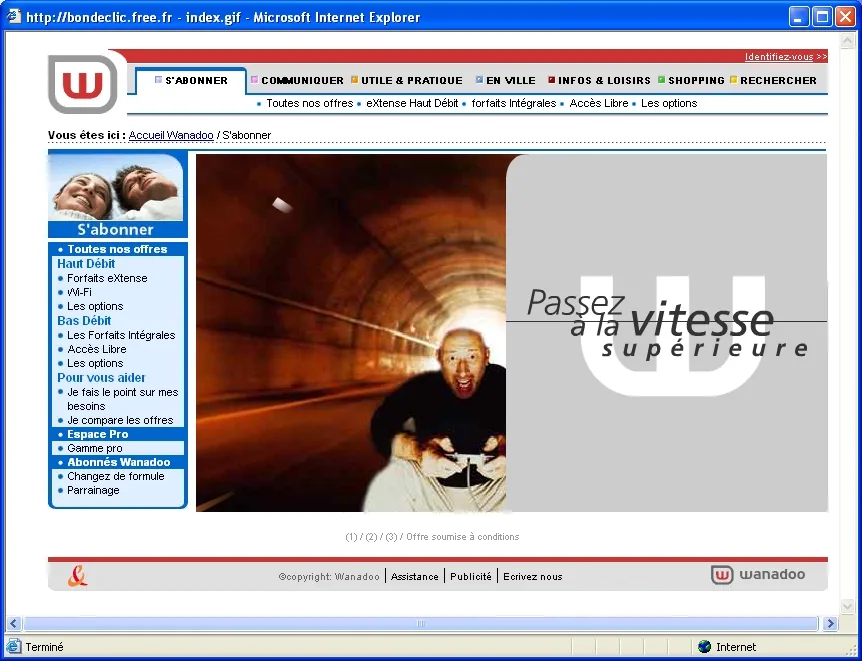
Task: Click the Internet Explorer title bar page icon
Action: pos(14,16)
